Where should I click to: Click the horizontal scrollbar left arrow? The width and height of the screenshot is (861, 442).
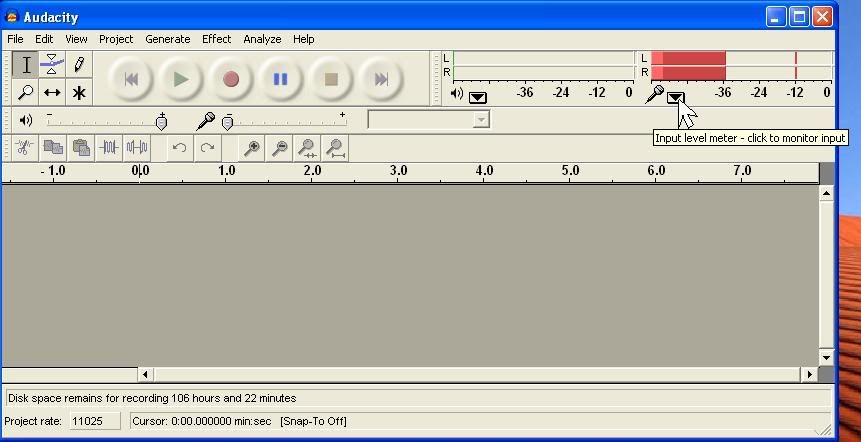coord(145,374)
